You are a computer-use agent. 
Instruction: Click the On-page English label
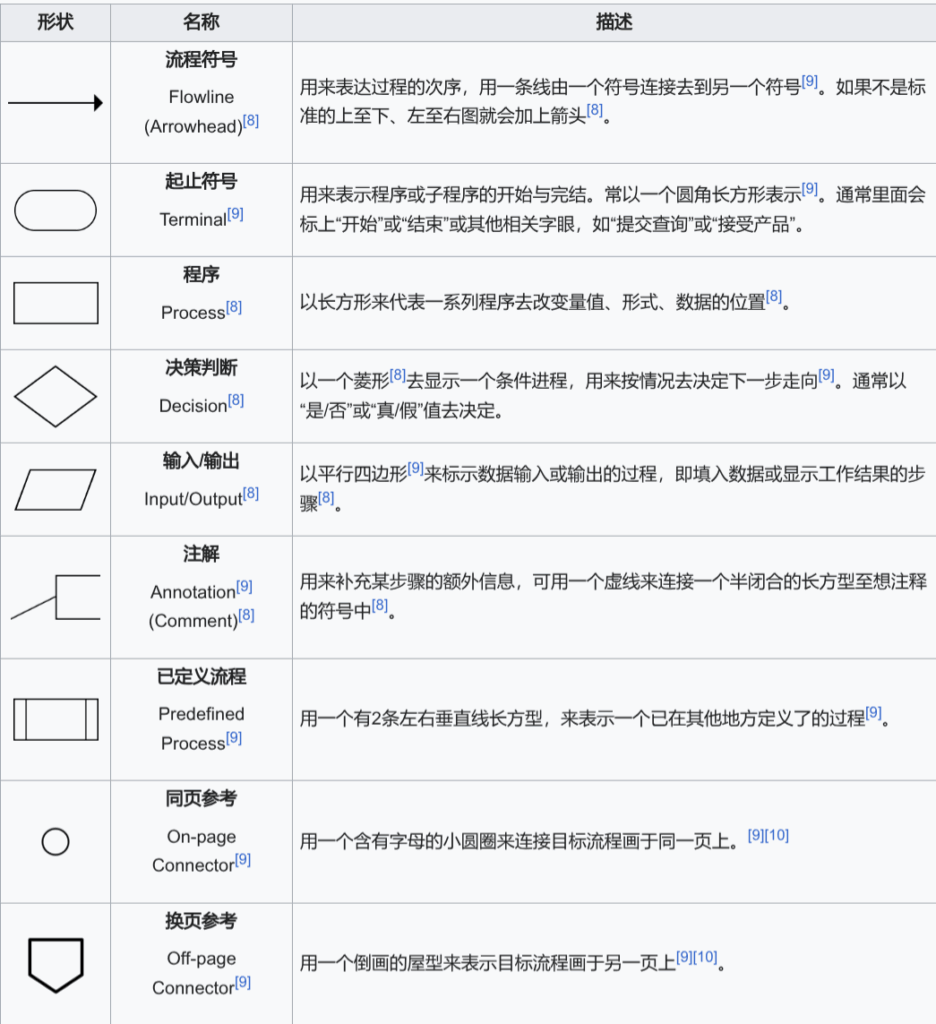[201, 837]
